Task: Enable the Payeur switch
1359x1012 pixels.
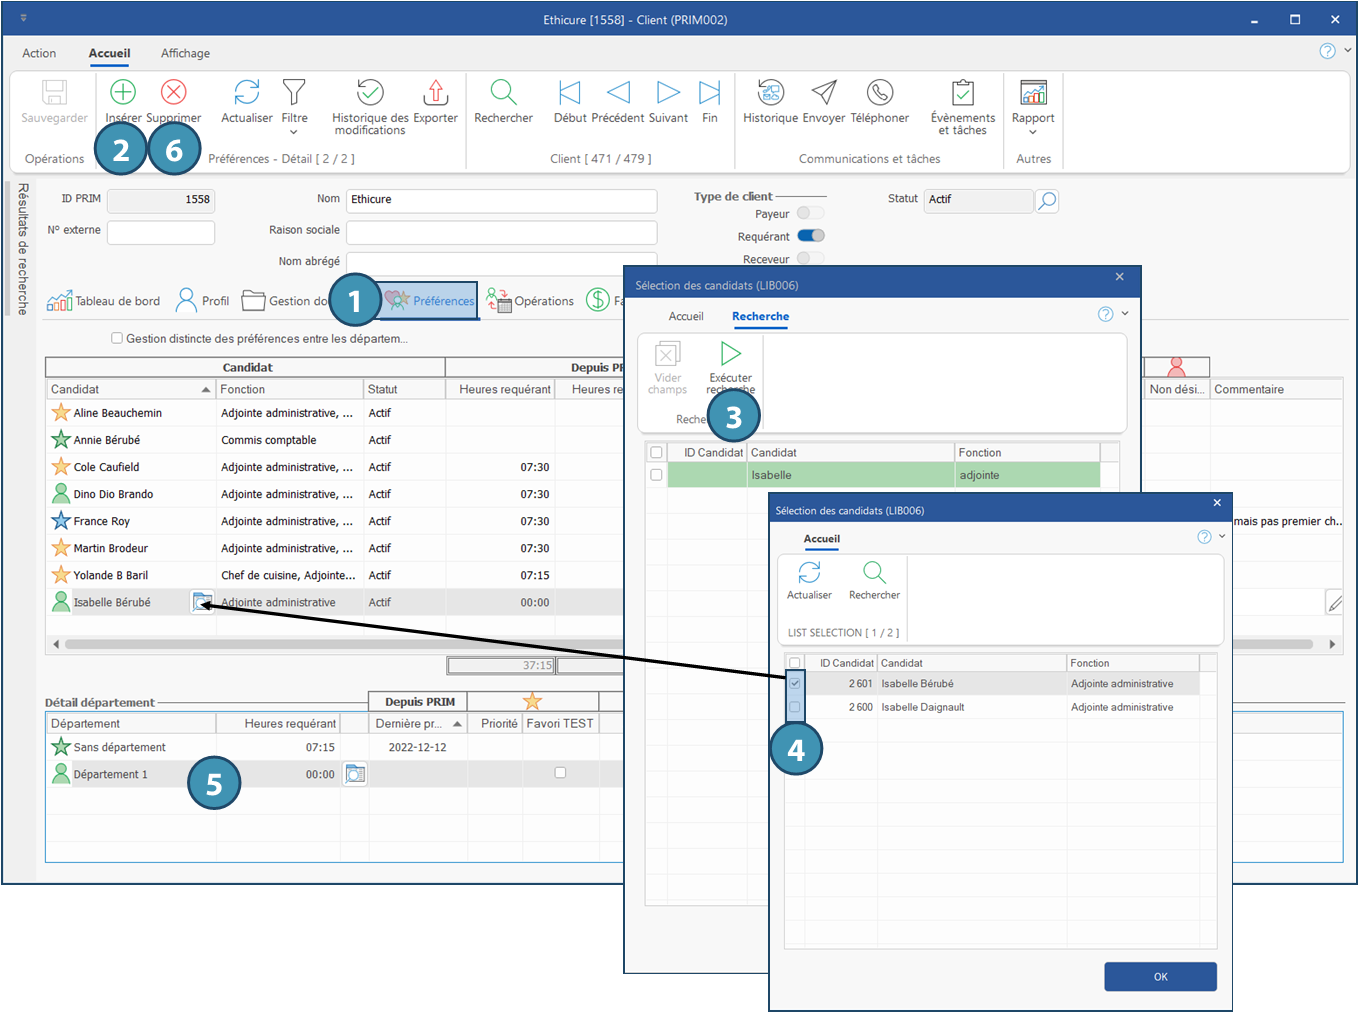Action: pos(811,213)
